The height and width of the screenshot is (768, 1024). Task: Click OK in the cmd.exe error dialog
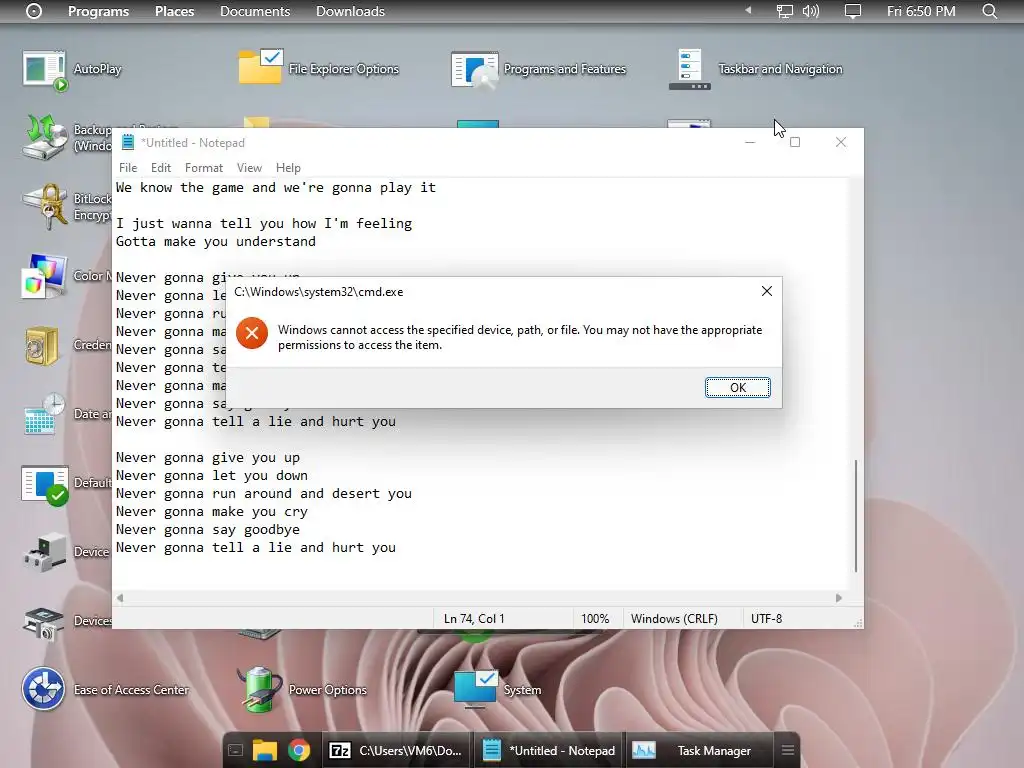click(737, 387)
